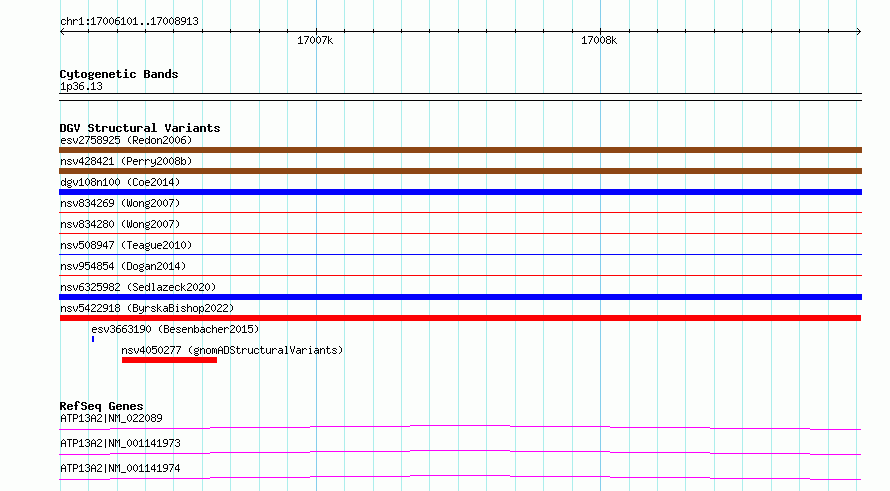Open the nsv954854 (Dogan2014) variant
This screenshot has width=890, height=491.
[x=123, y=266]
